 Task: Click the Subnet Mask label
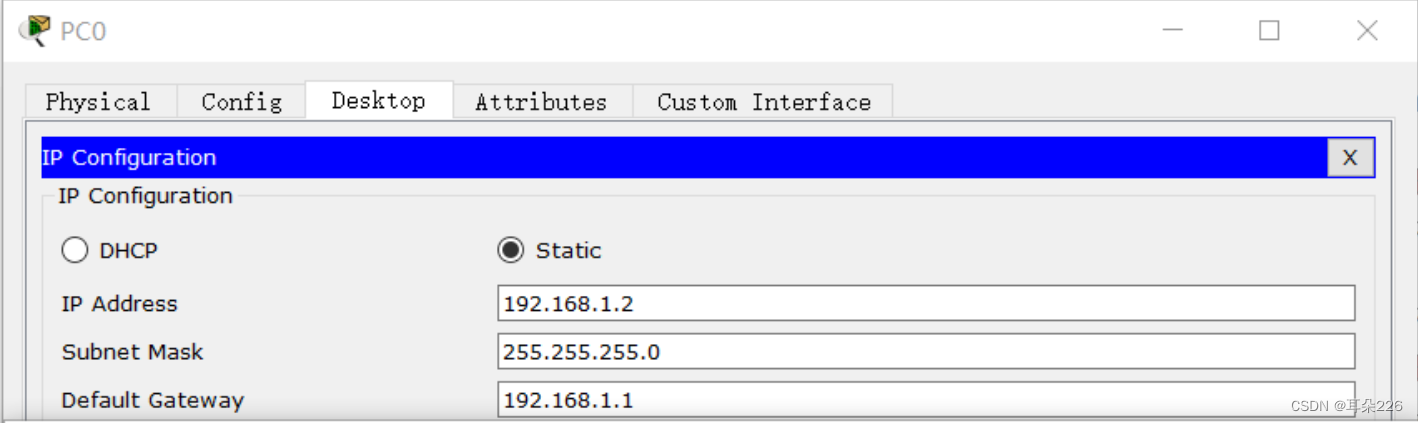click(x=132, y=352)
